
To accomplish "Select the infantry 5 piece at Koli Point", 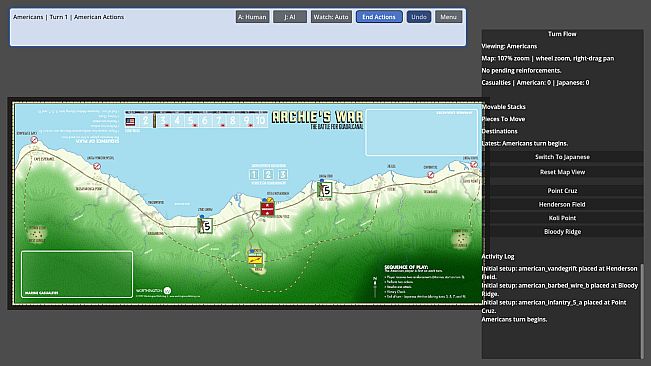I will point(325,190).
